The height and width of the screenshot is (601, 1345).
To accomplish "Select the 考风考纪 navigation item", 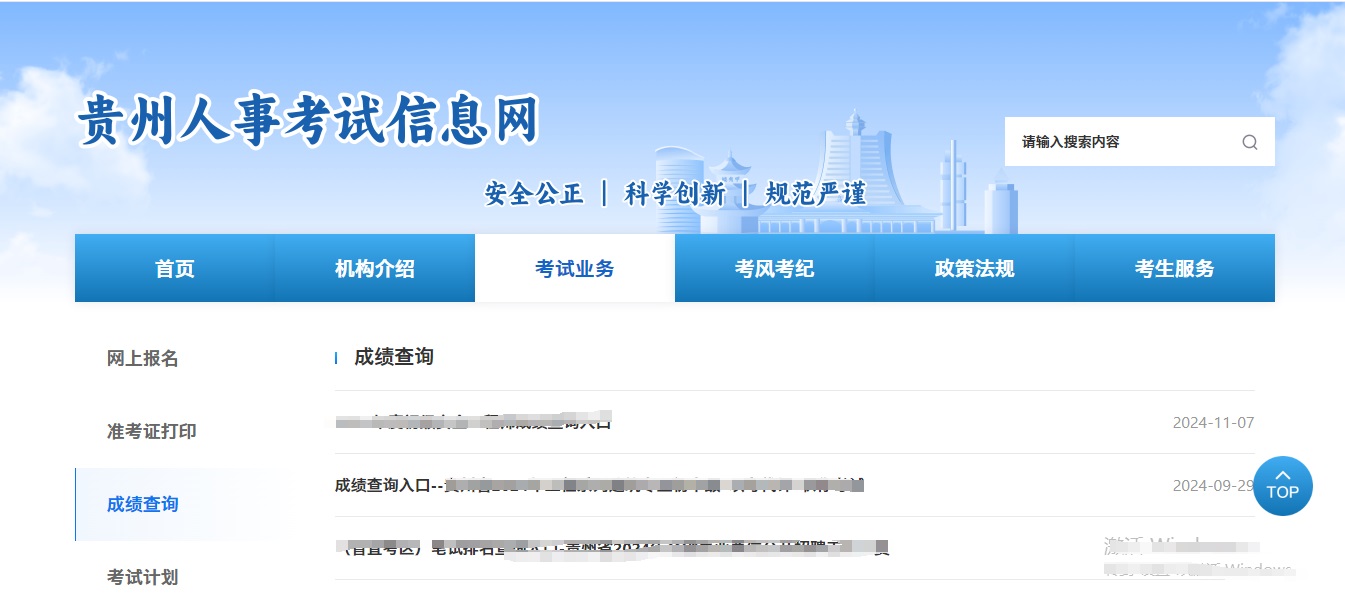I will point(774,268).
